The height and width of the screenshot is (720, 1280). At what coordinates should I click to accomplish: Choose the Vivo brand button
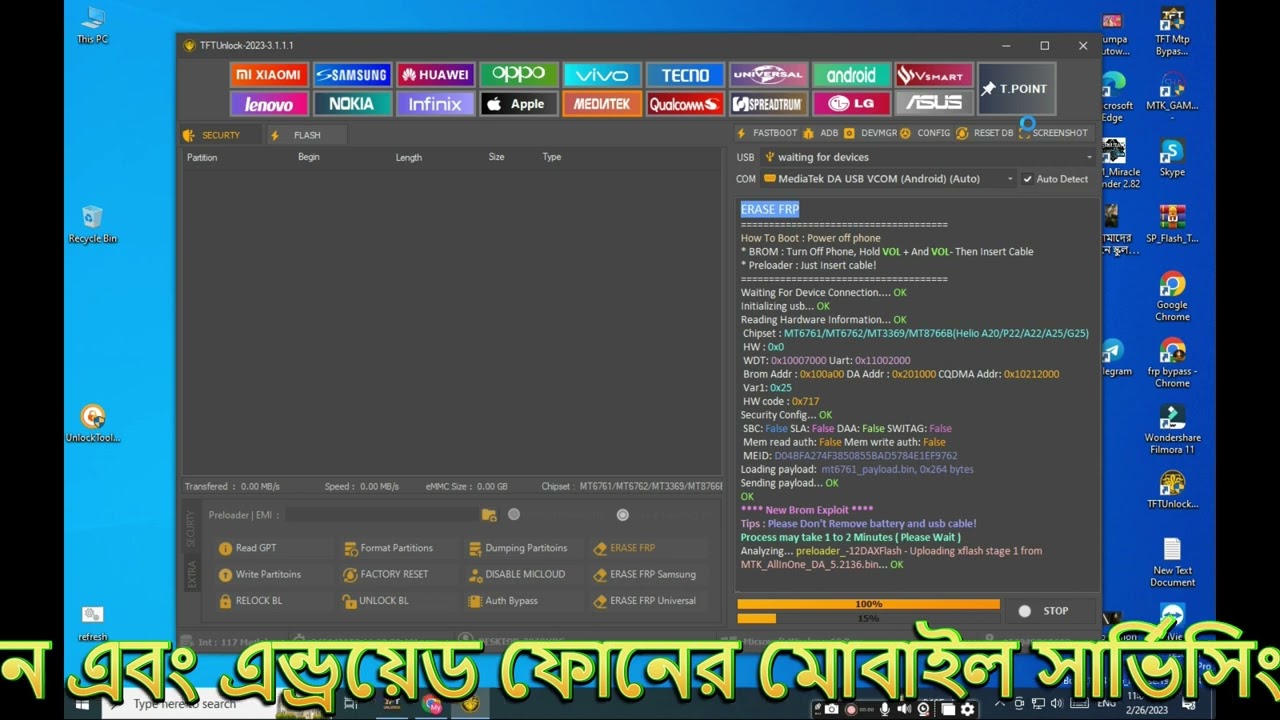[x=601, y=75]
